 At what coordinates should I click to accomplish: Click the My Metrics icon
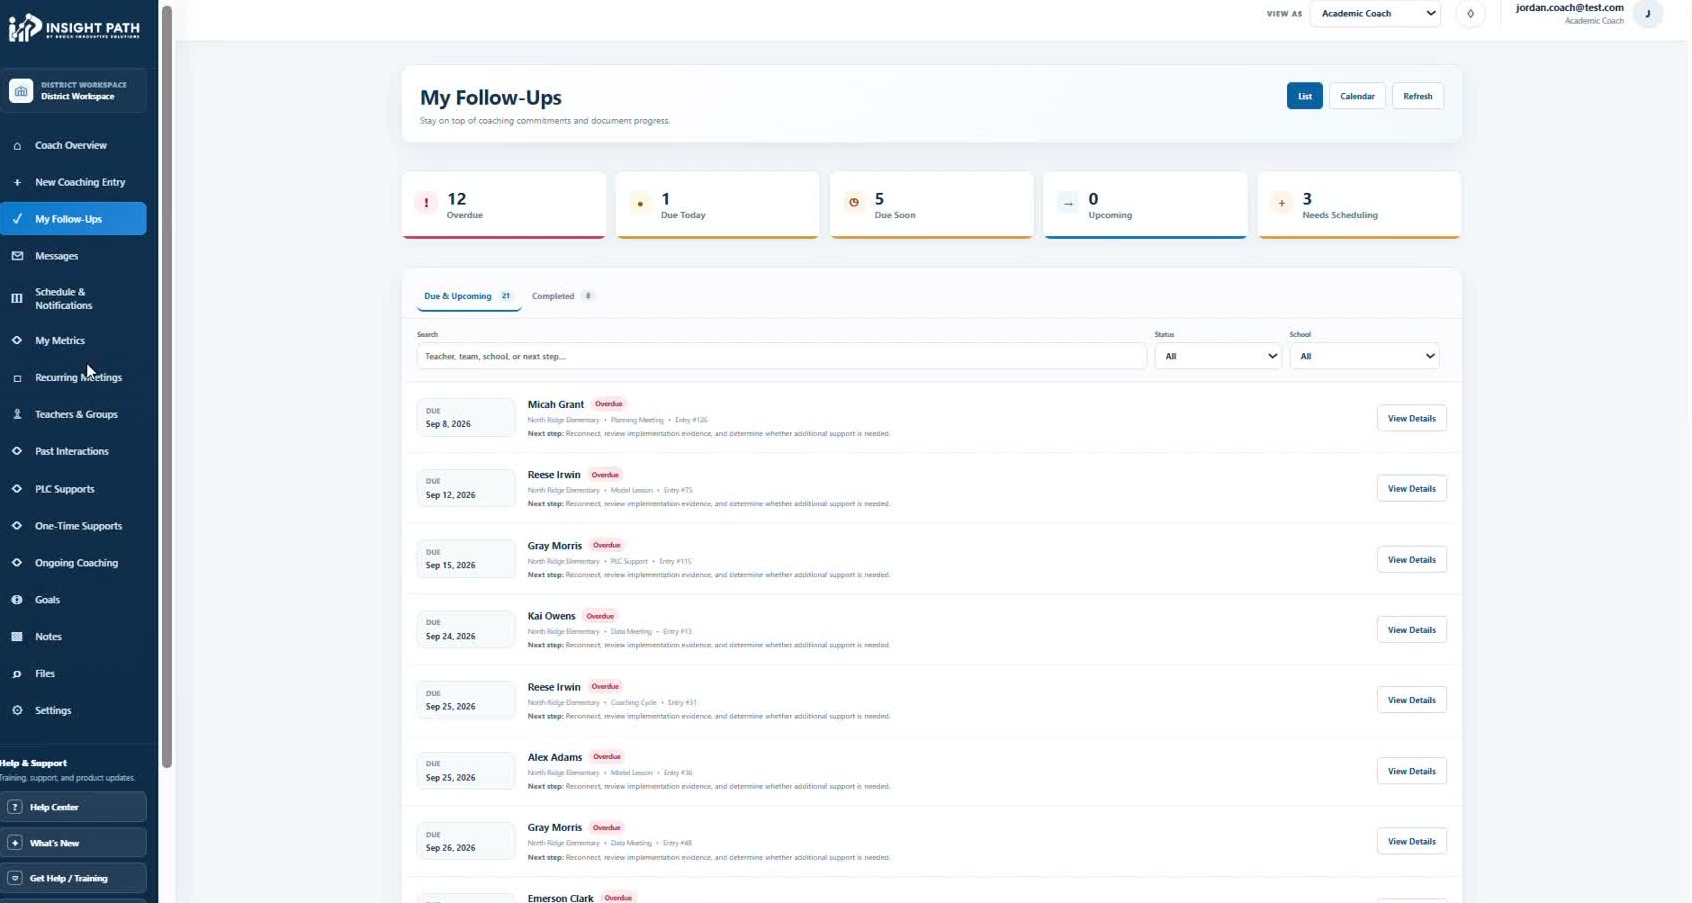click(17, 341)
